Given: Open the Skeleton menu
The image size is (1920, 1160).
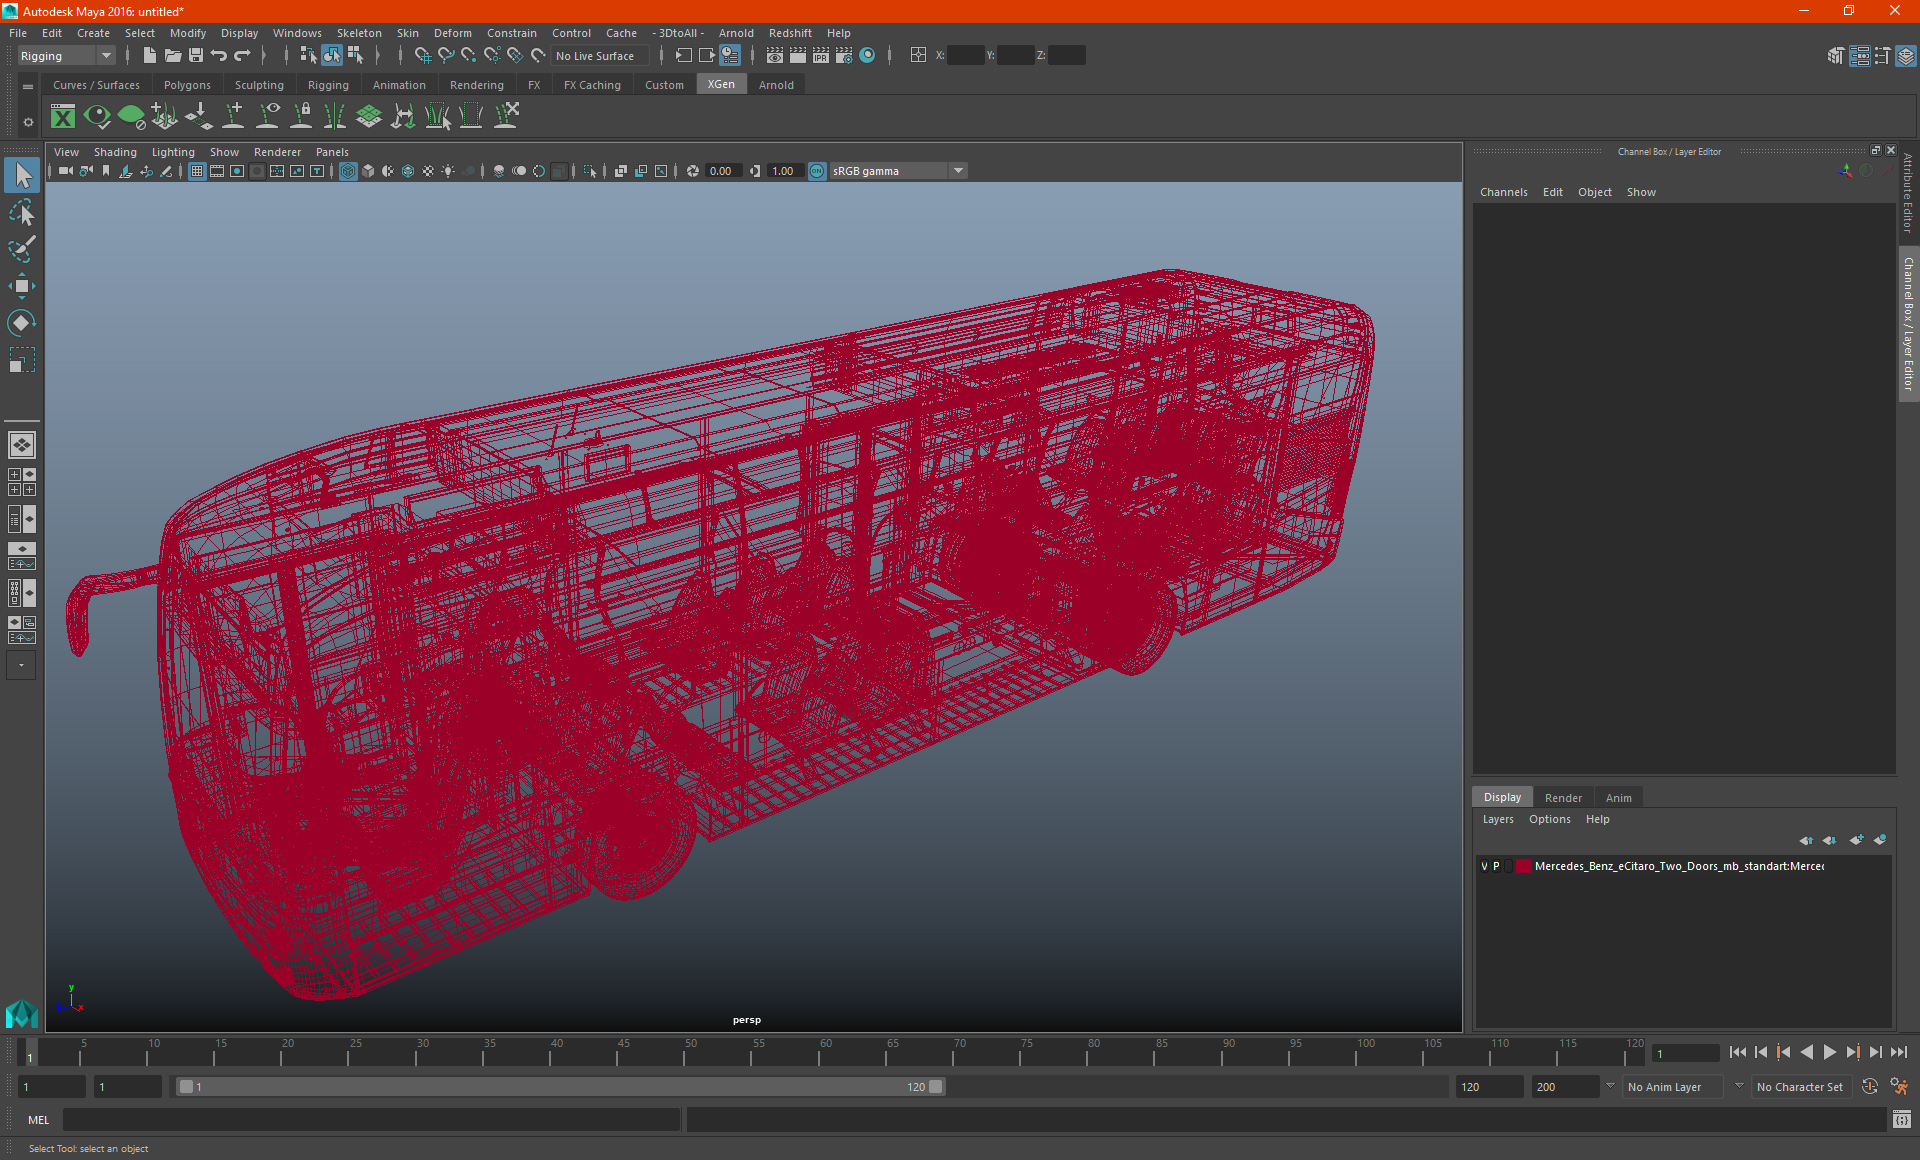Looking at the screenshot, I should click(359, 33).
